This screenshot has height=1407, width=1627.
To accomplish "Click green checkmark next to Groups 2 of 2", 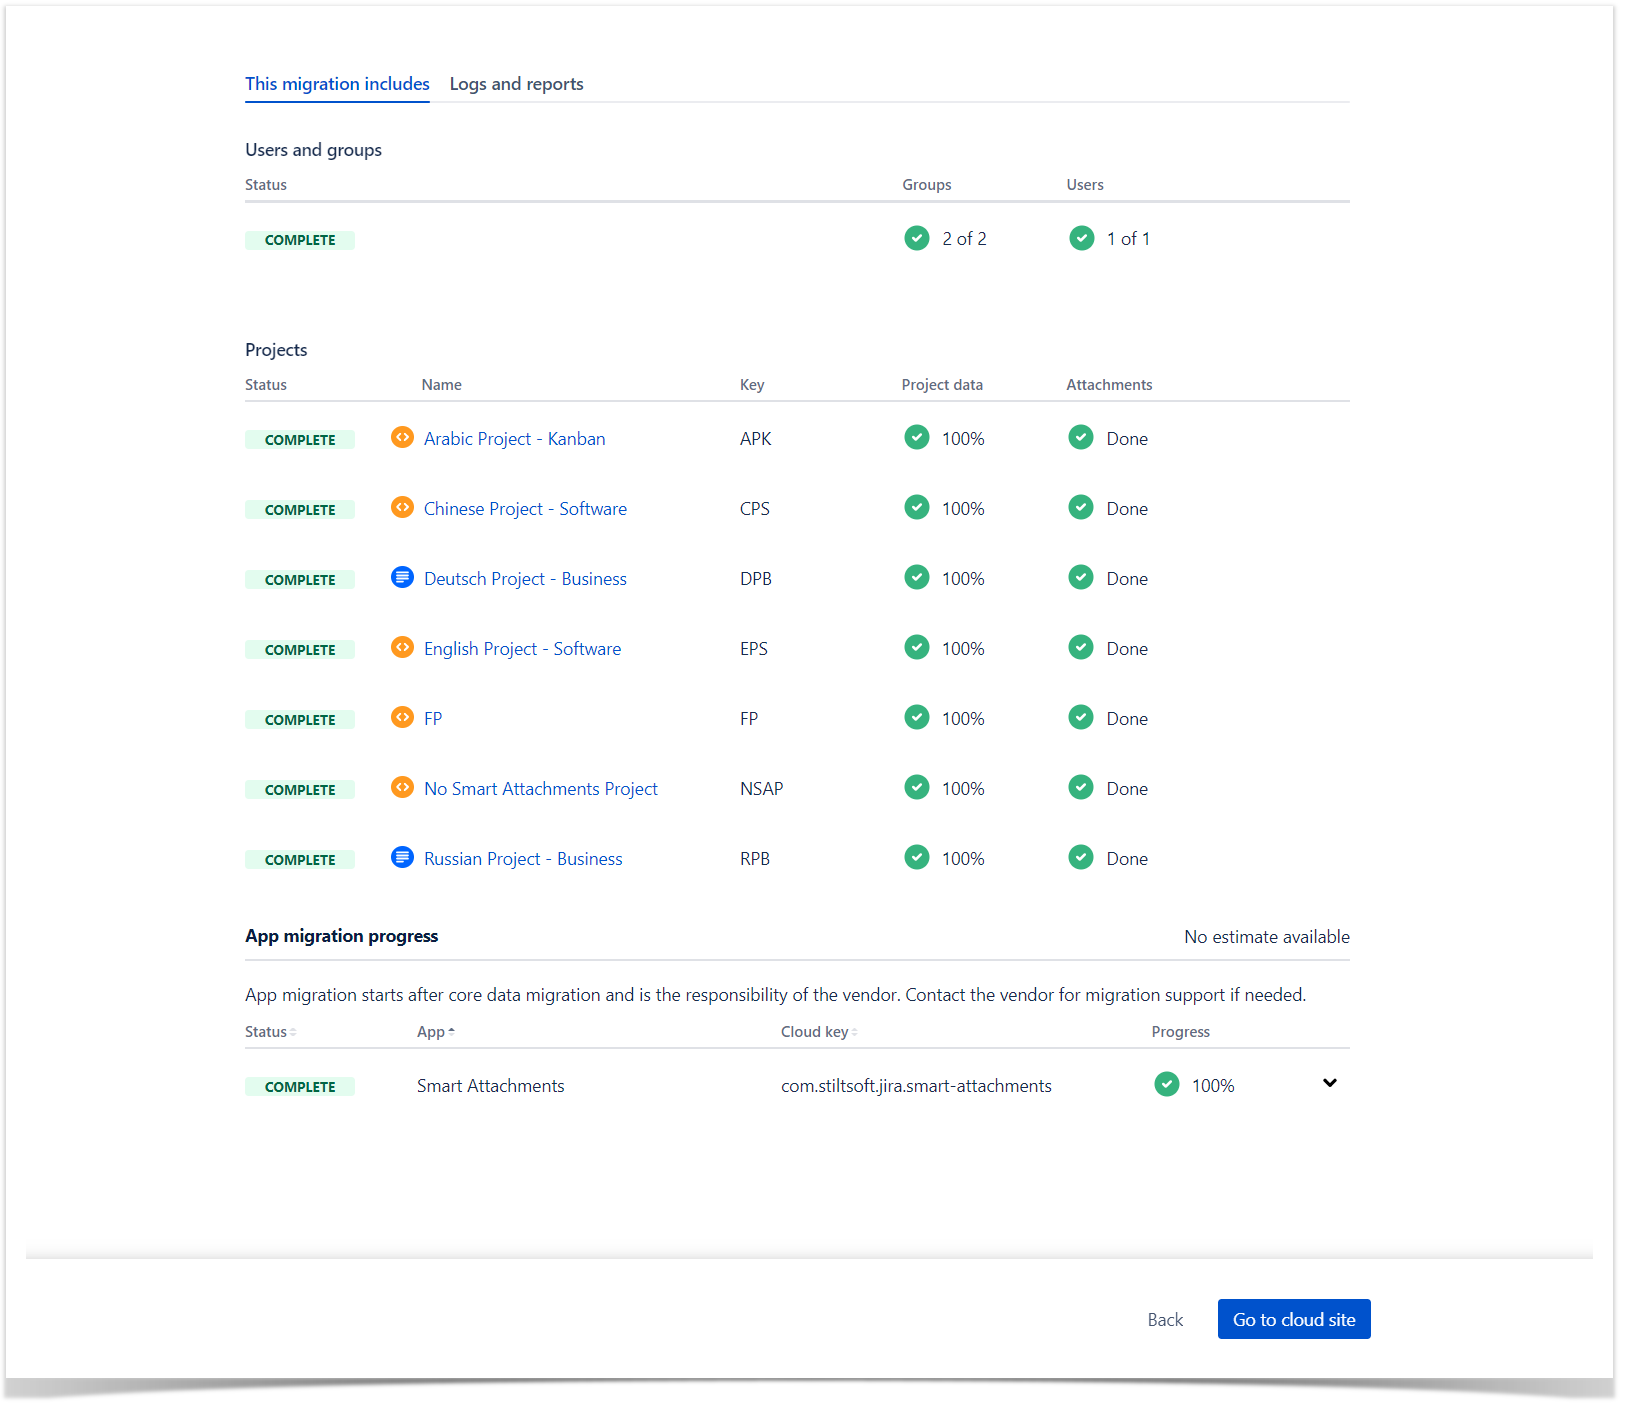I will (x=916, y=238).
